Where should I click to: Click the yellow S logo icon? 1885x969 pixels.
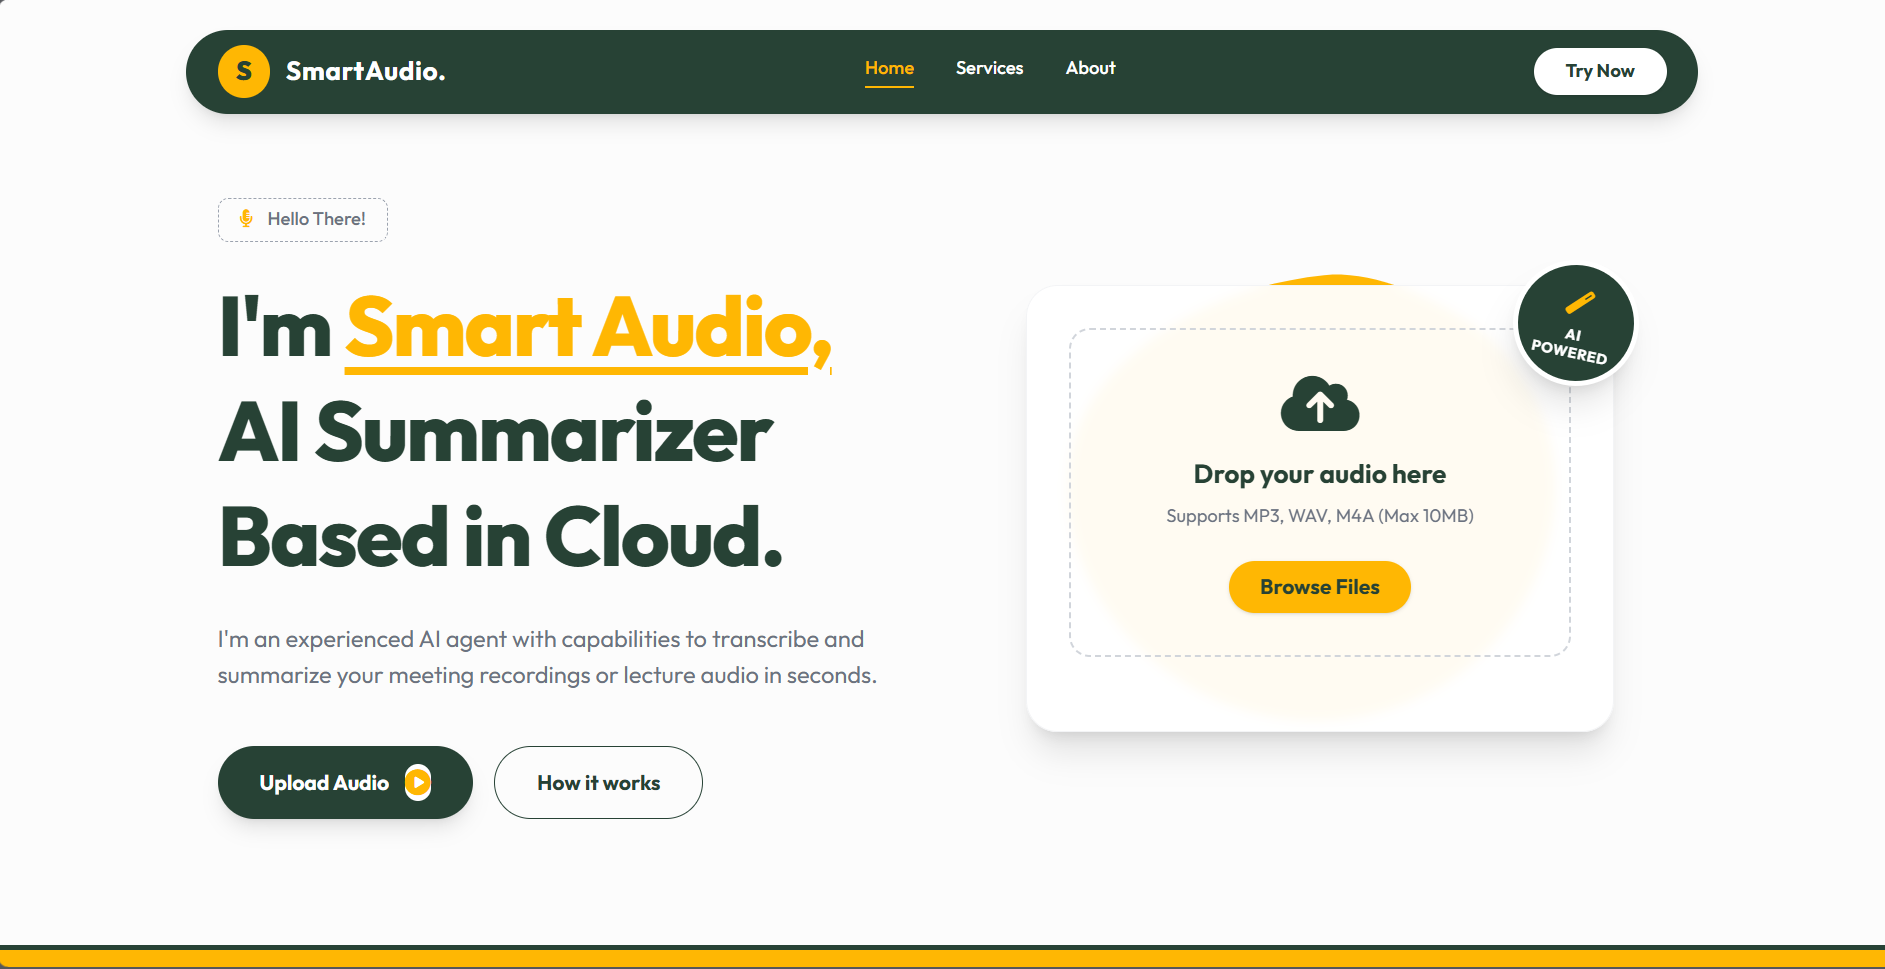244,72
